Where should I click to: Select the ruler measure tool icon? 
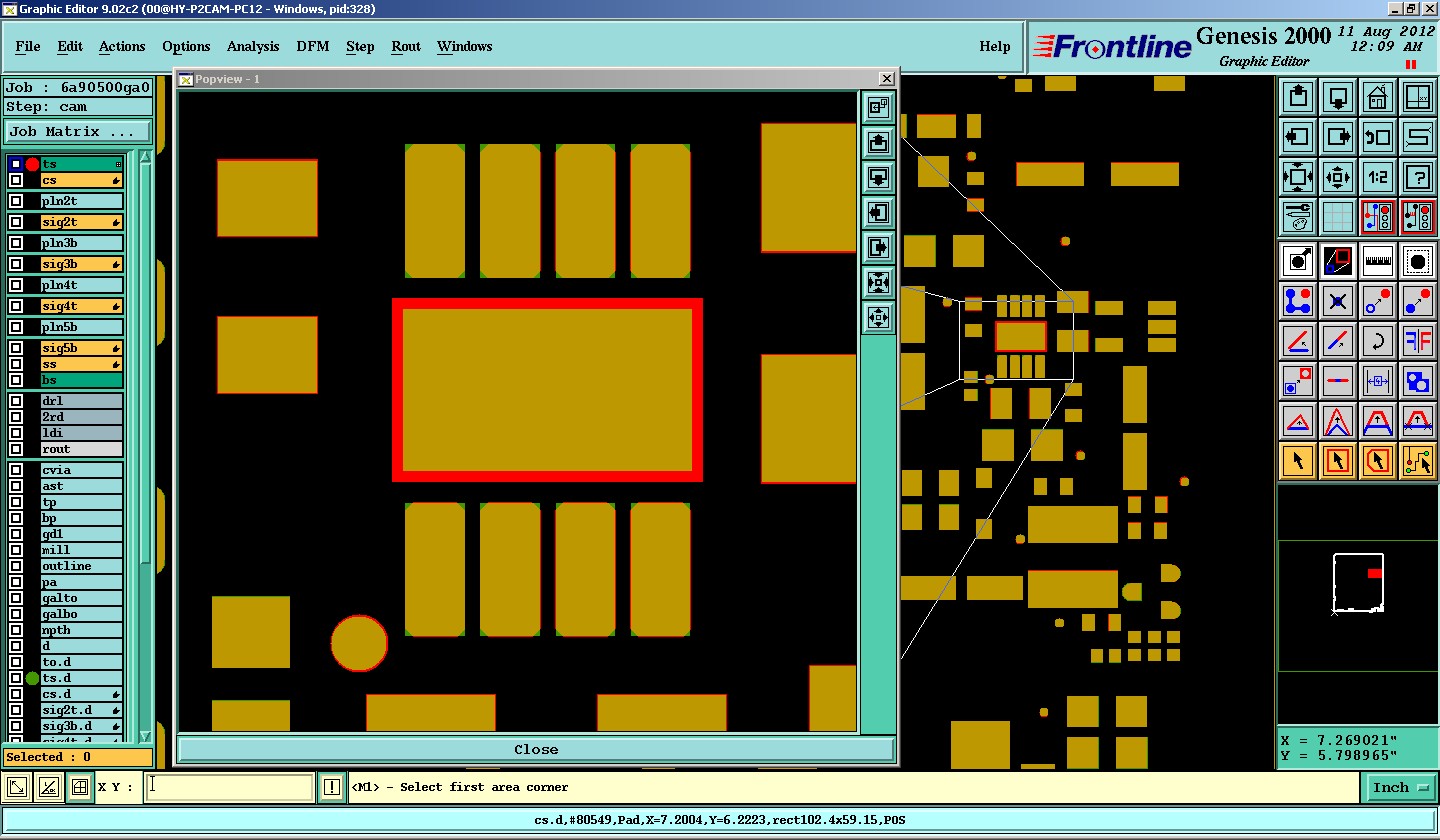click(x=1378, y=261)
